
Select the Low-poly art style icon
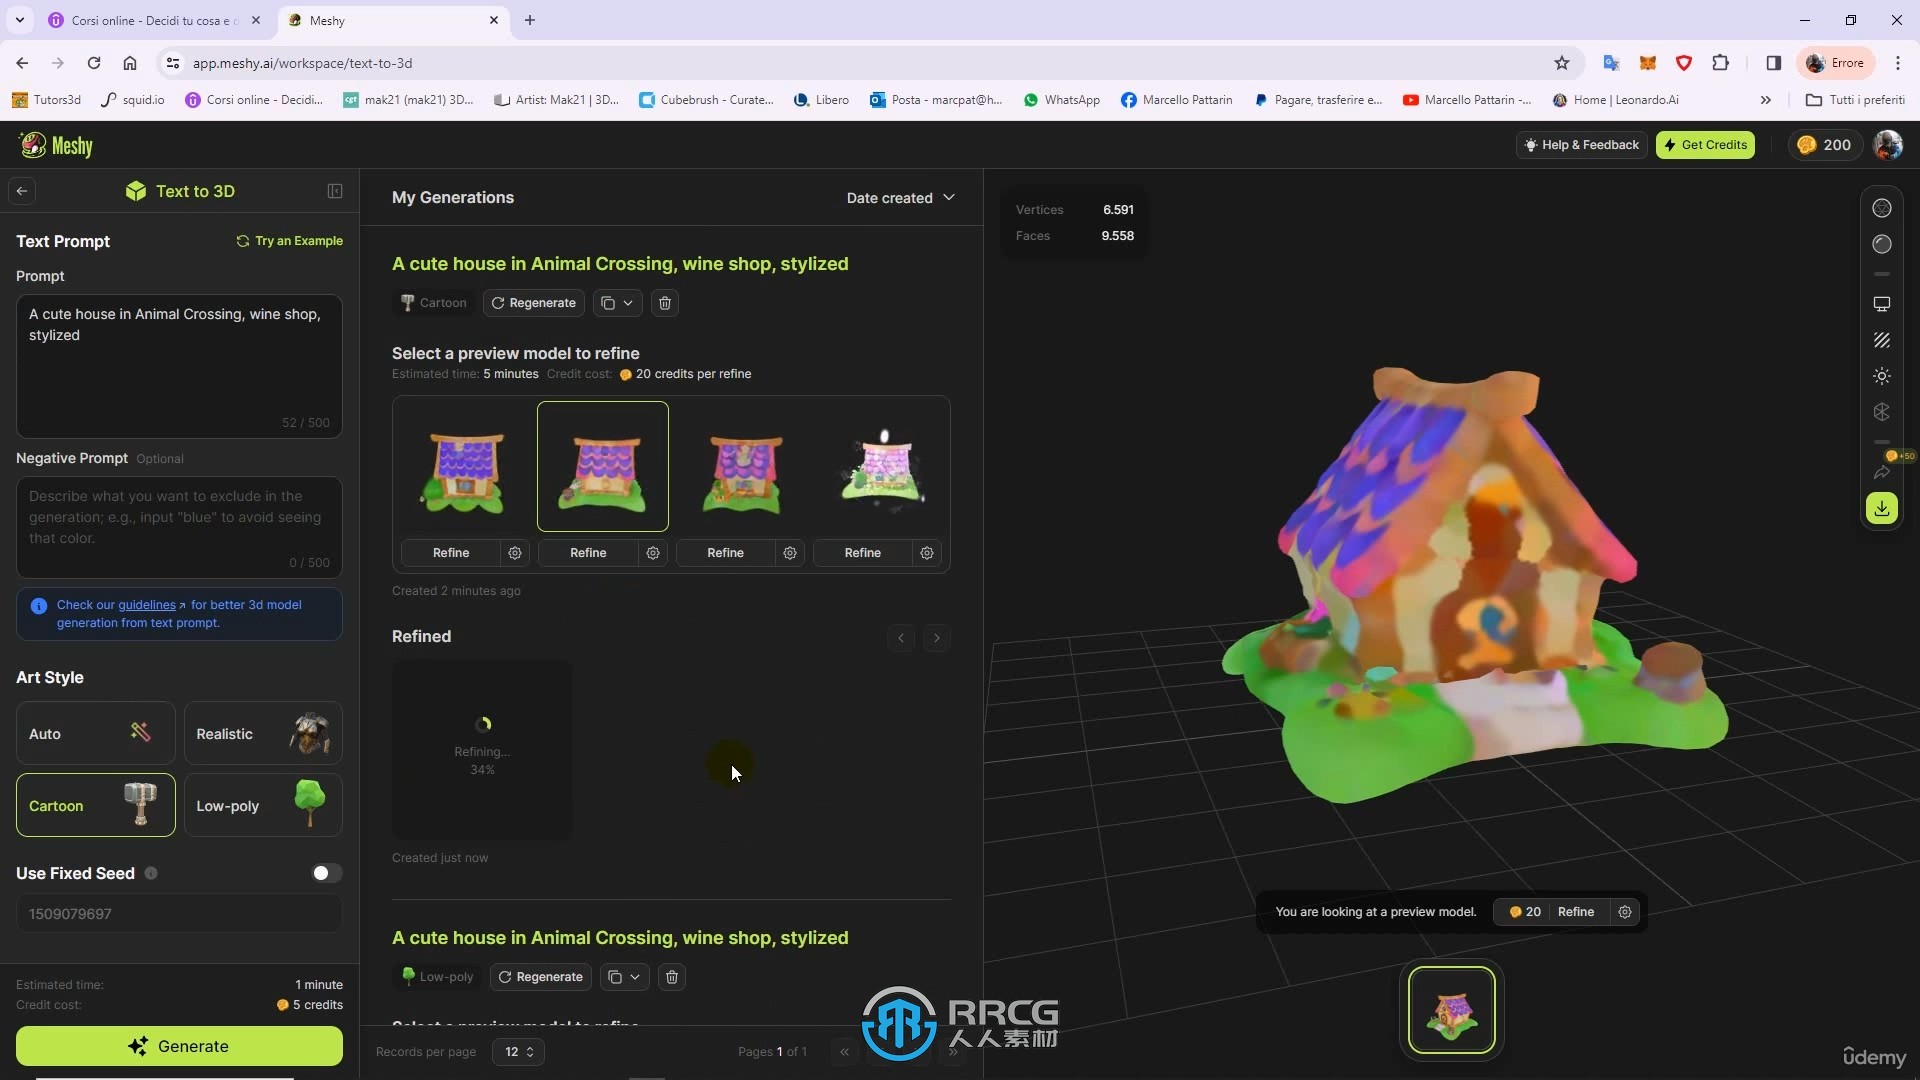(x=309, y=806)
